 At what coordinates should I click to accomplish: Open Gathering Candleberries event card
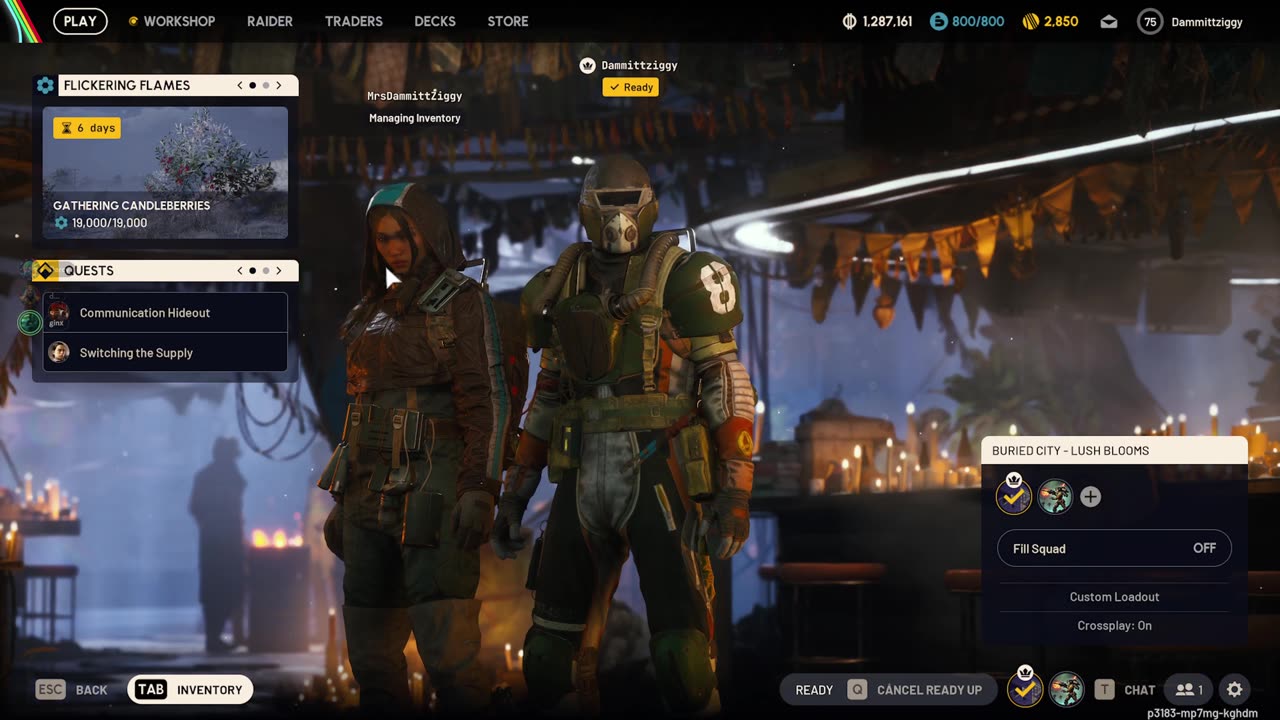165,173
